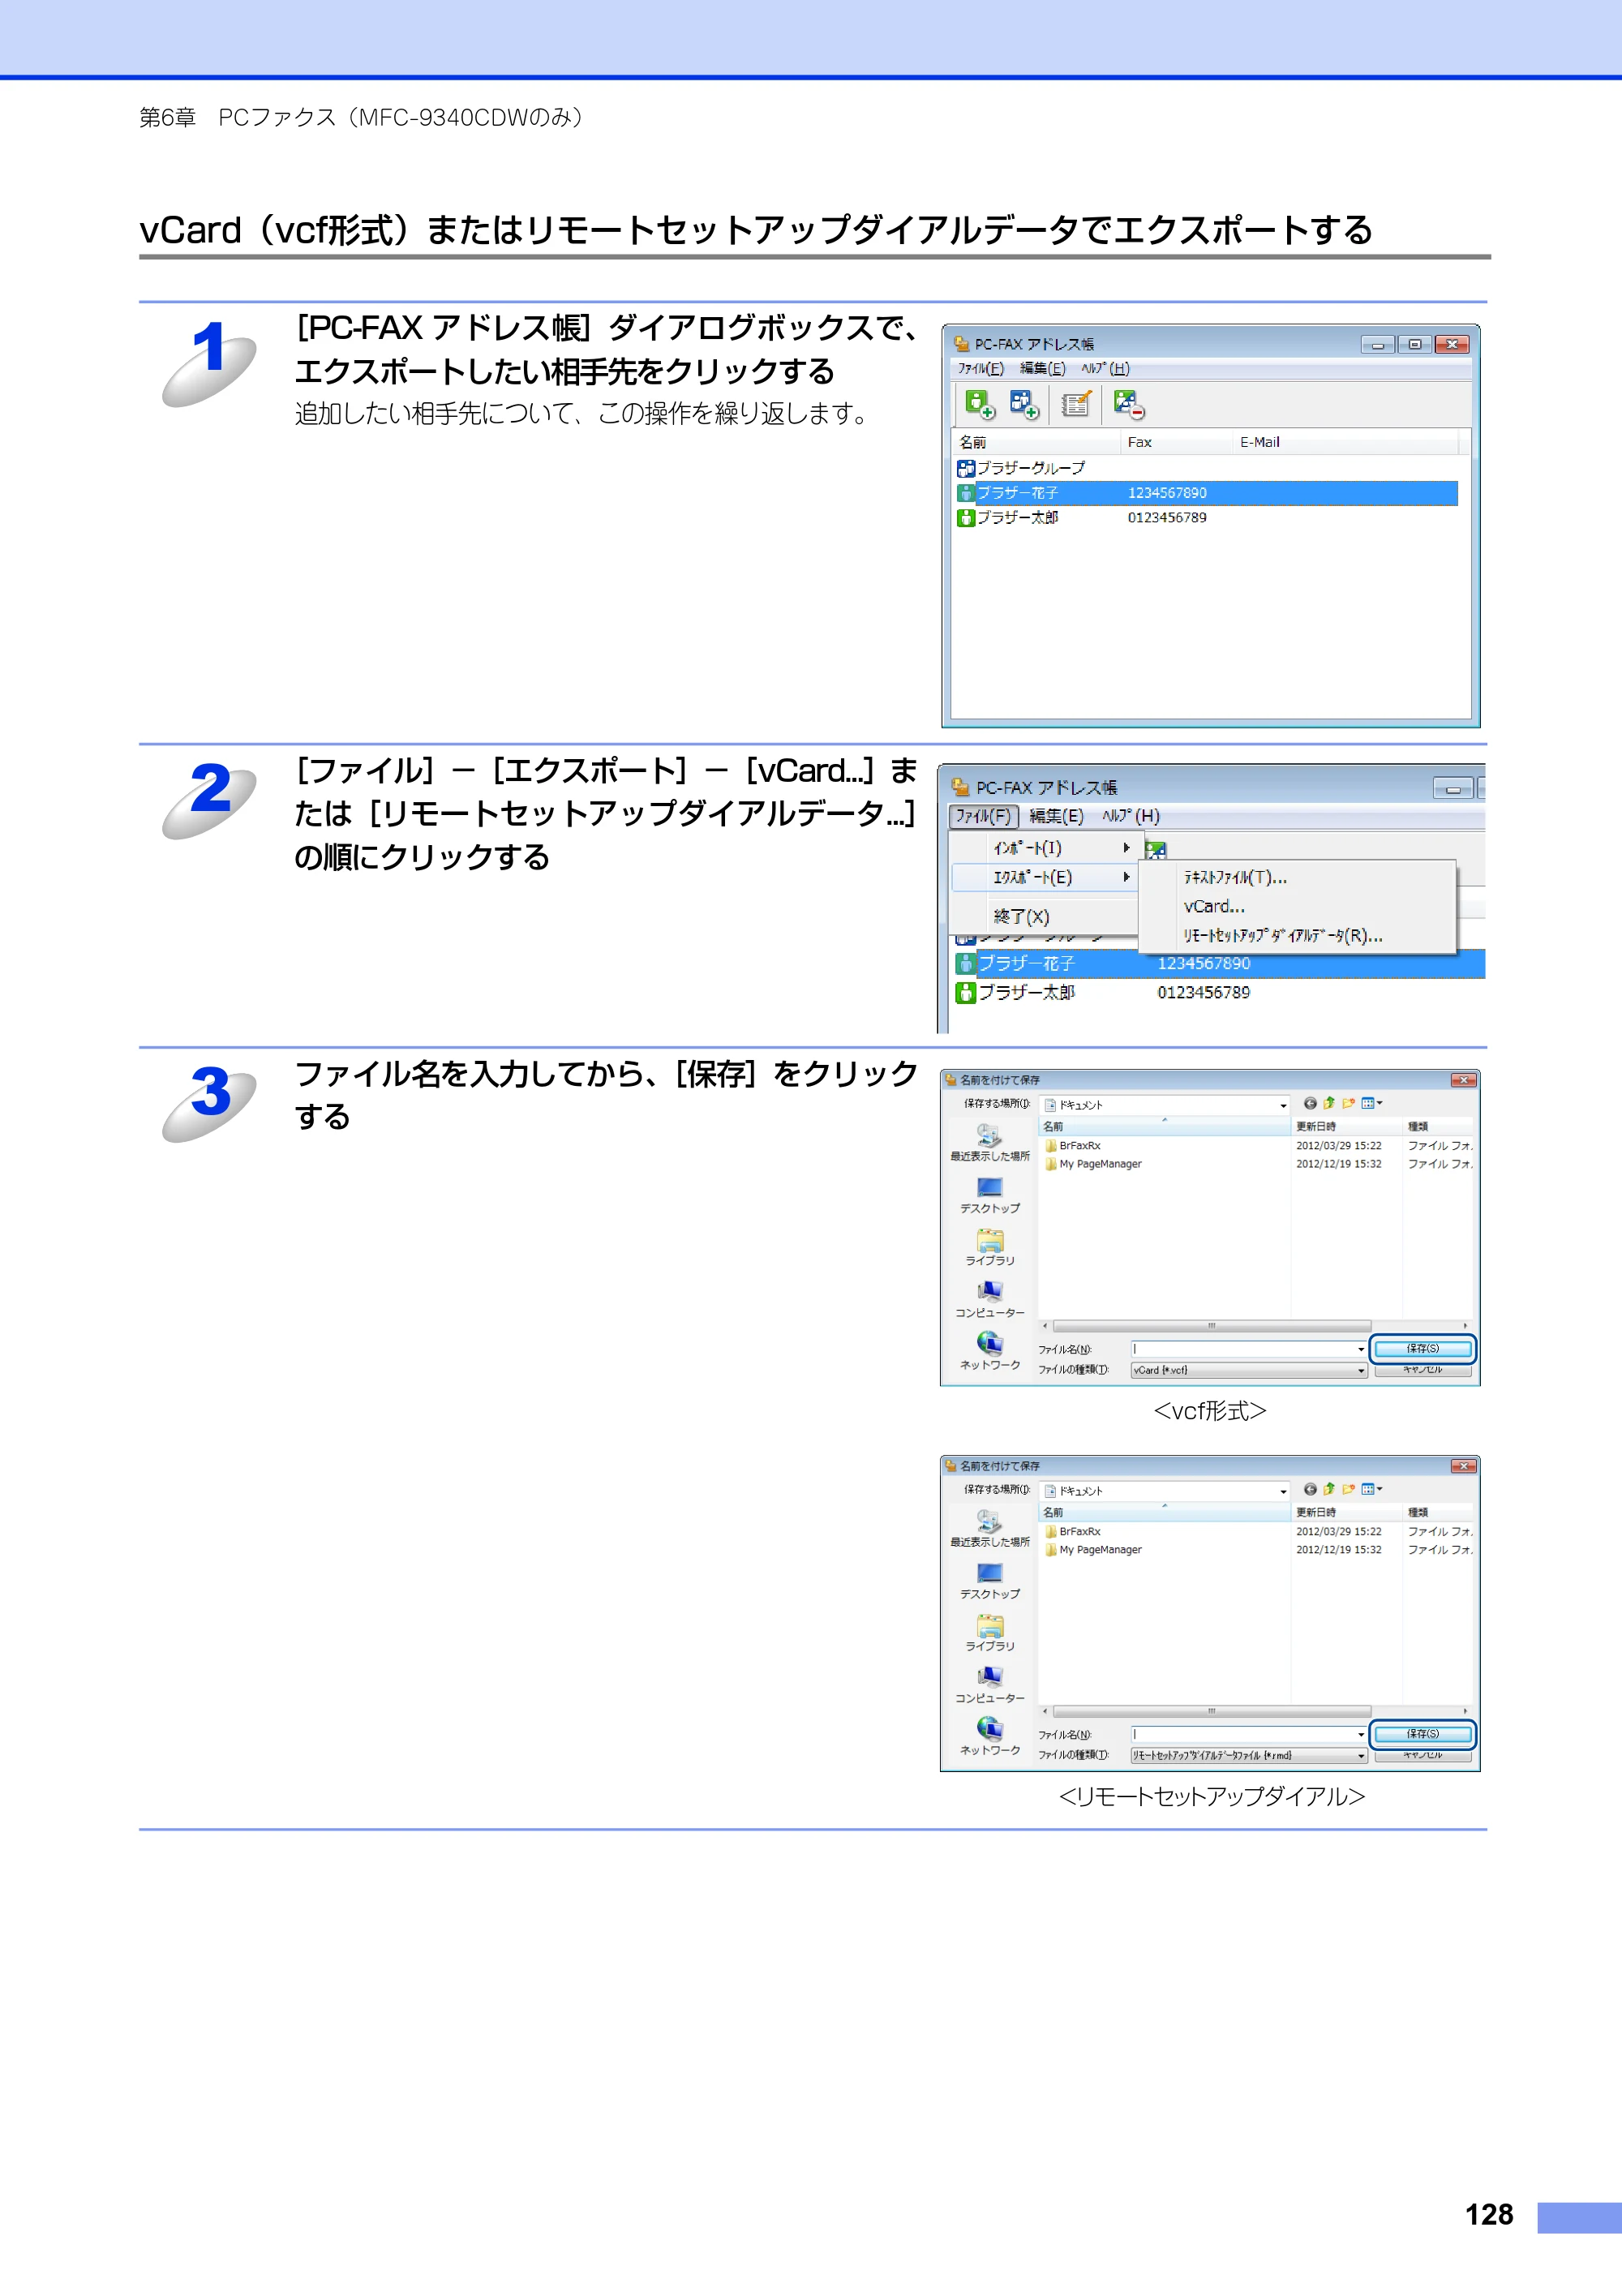The image size is (1622, 2296).
Task: Maximize the step 1 PC-FAX address book window
Action: tap(1414, 344)
